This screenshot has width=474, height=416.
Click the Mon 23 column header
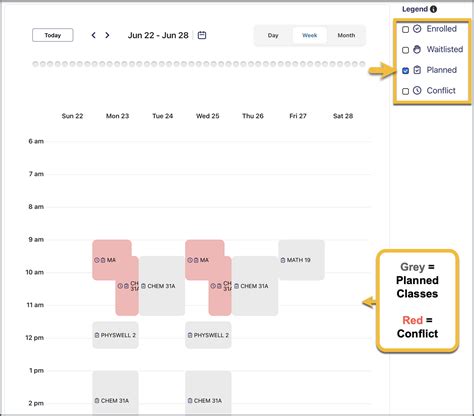coord(117,116)
